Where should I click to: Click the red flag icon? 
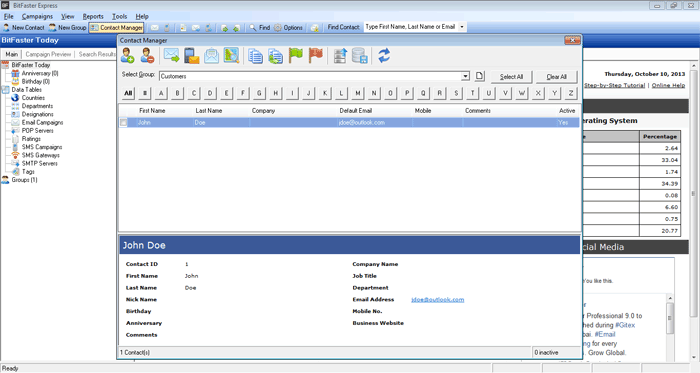[316, 56]
